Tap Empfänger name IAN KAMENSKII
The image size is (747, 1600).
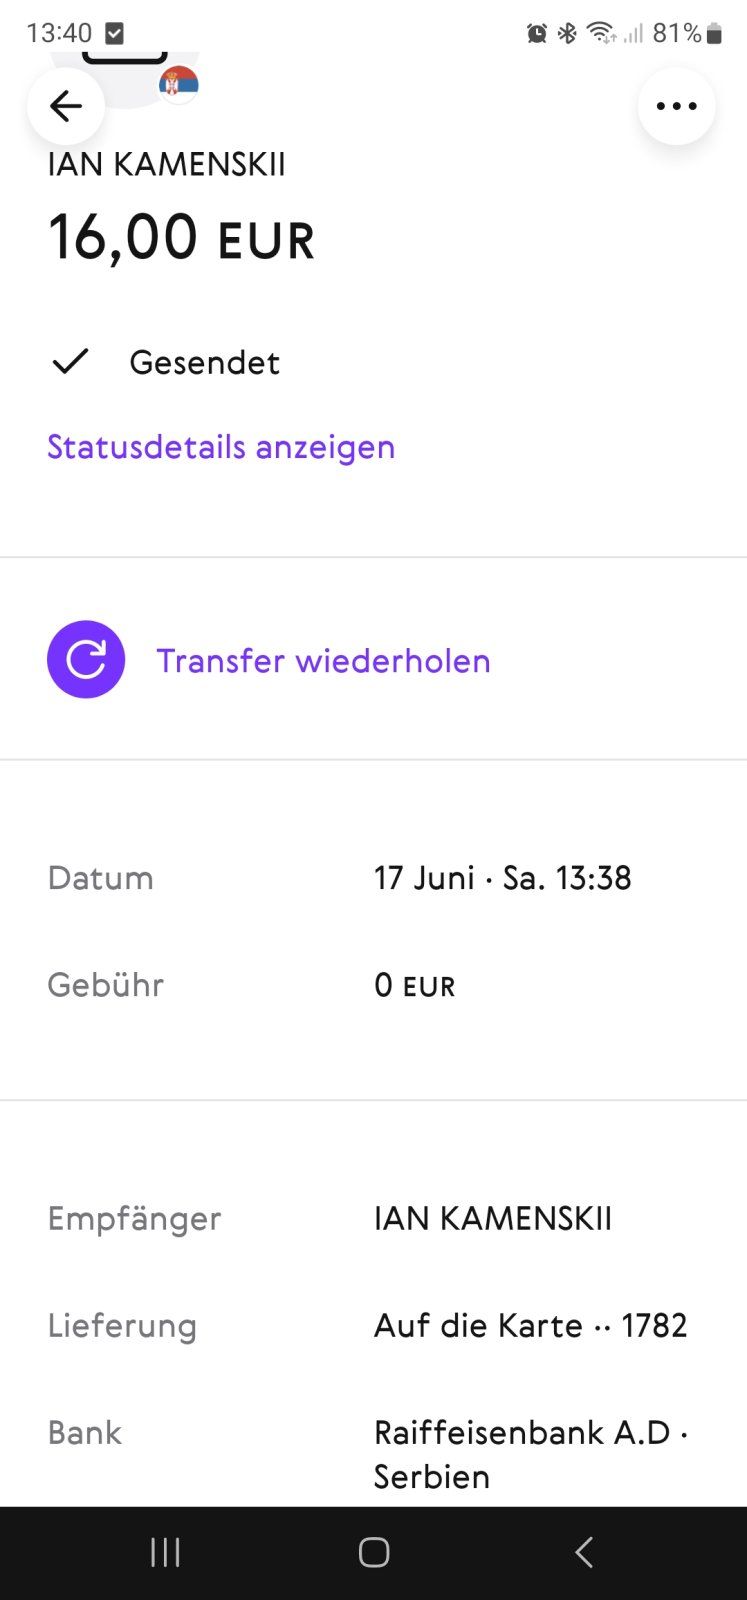[492, 1218]
